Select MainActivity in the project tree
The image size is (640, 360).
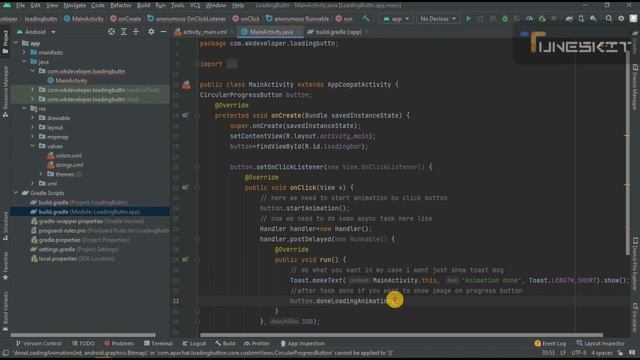pos(67,80)
